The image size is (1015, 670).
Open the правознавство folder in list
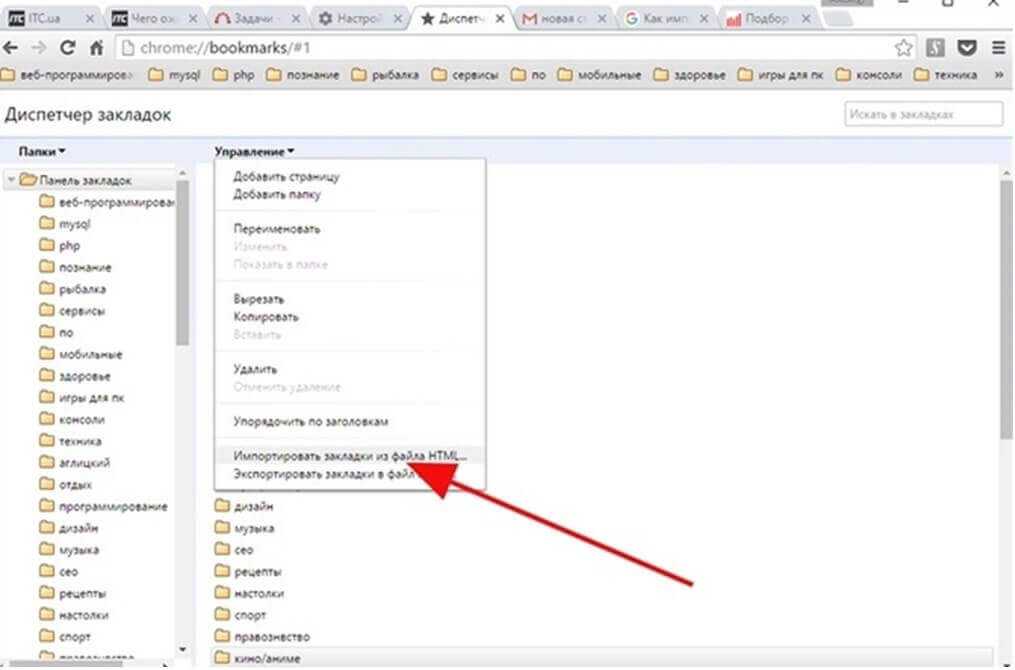(262, 637)
